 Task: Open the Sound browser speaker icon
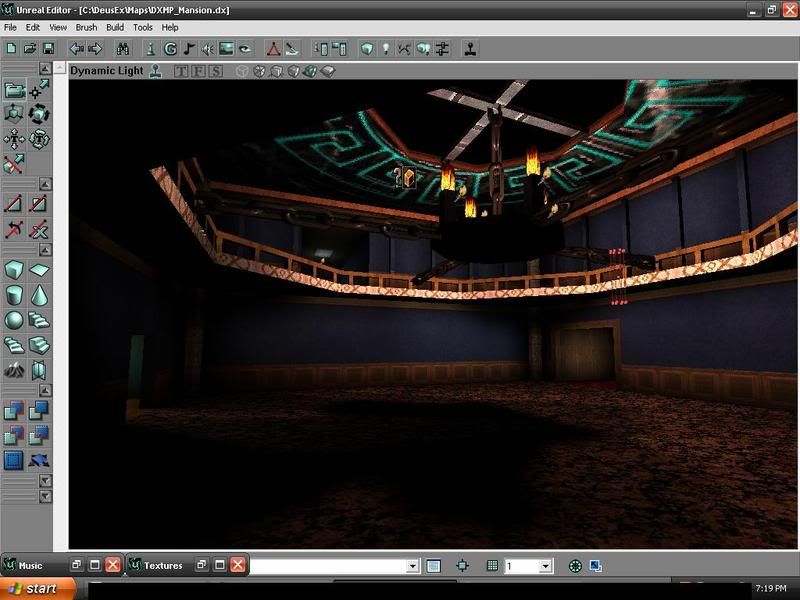(208, 49)
